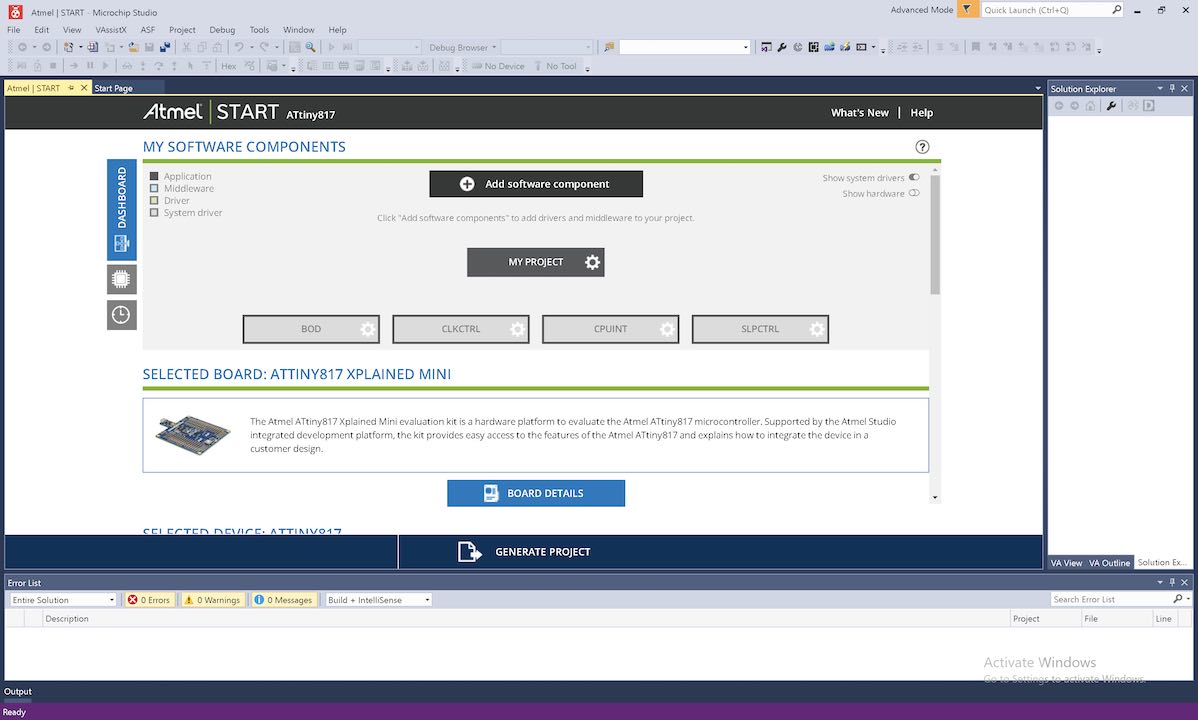Open MY PROJECT gear settings
The height and width of the screenshot is (720, 1198).
(x=592, y=262)
